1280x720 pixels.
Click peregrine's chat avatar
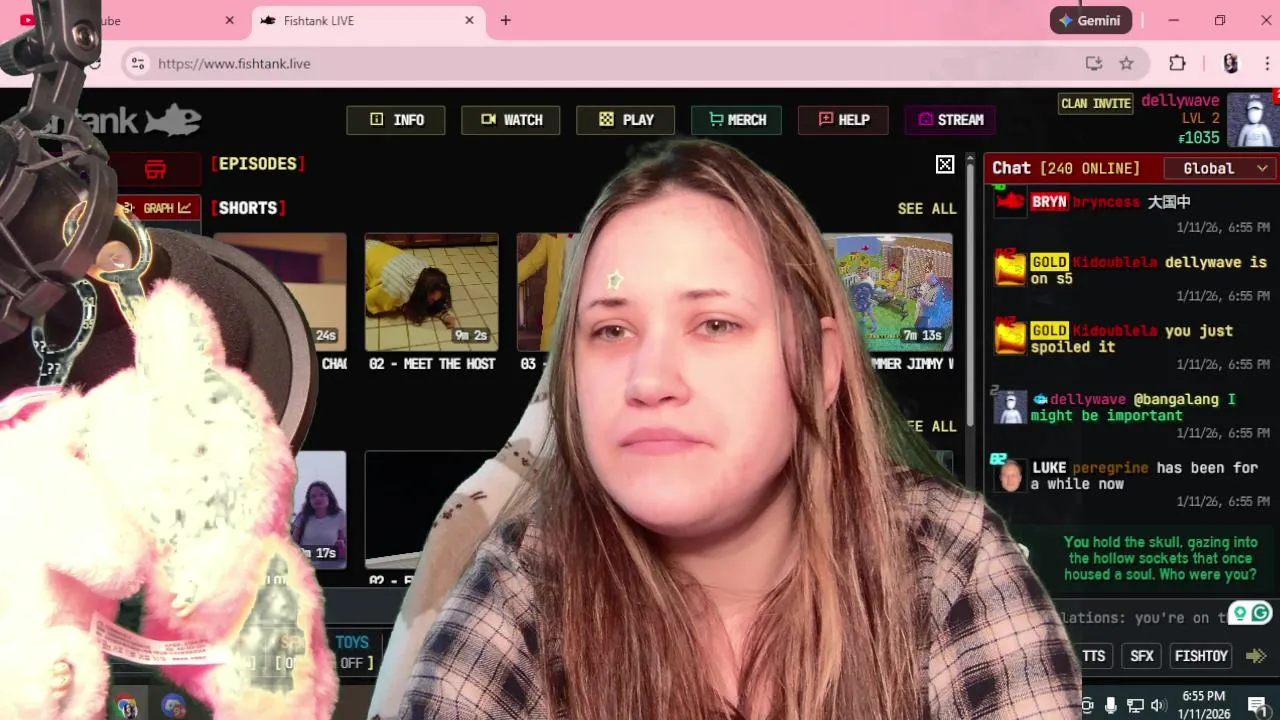pyautogui.click(x=1010, y=476)
